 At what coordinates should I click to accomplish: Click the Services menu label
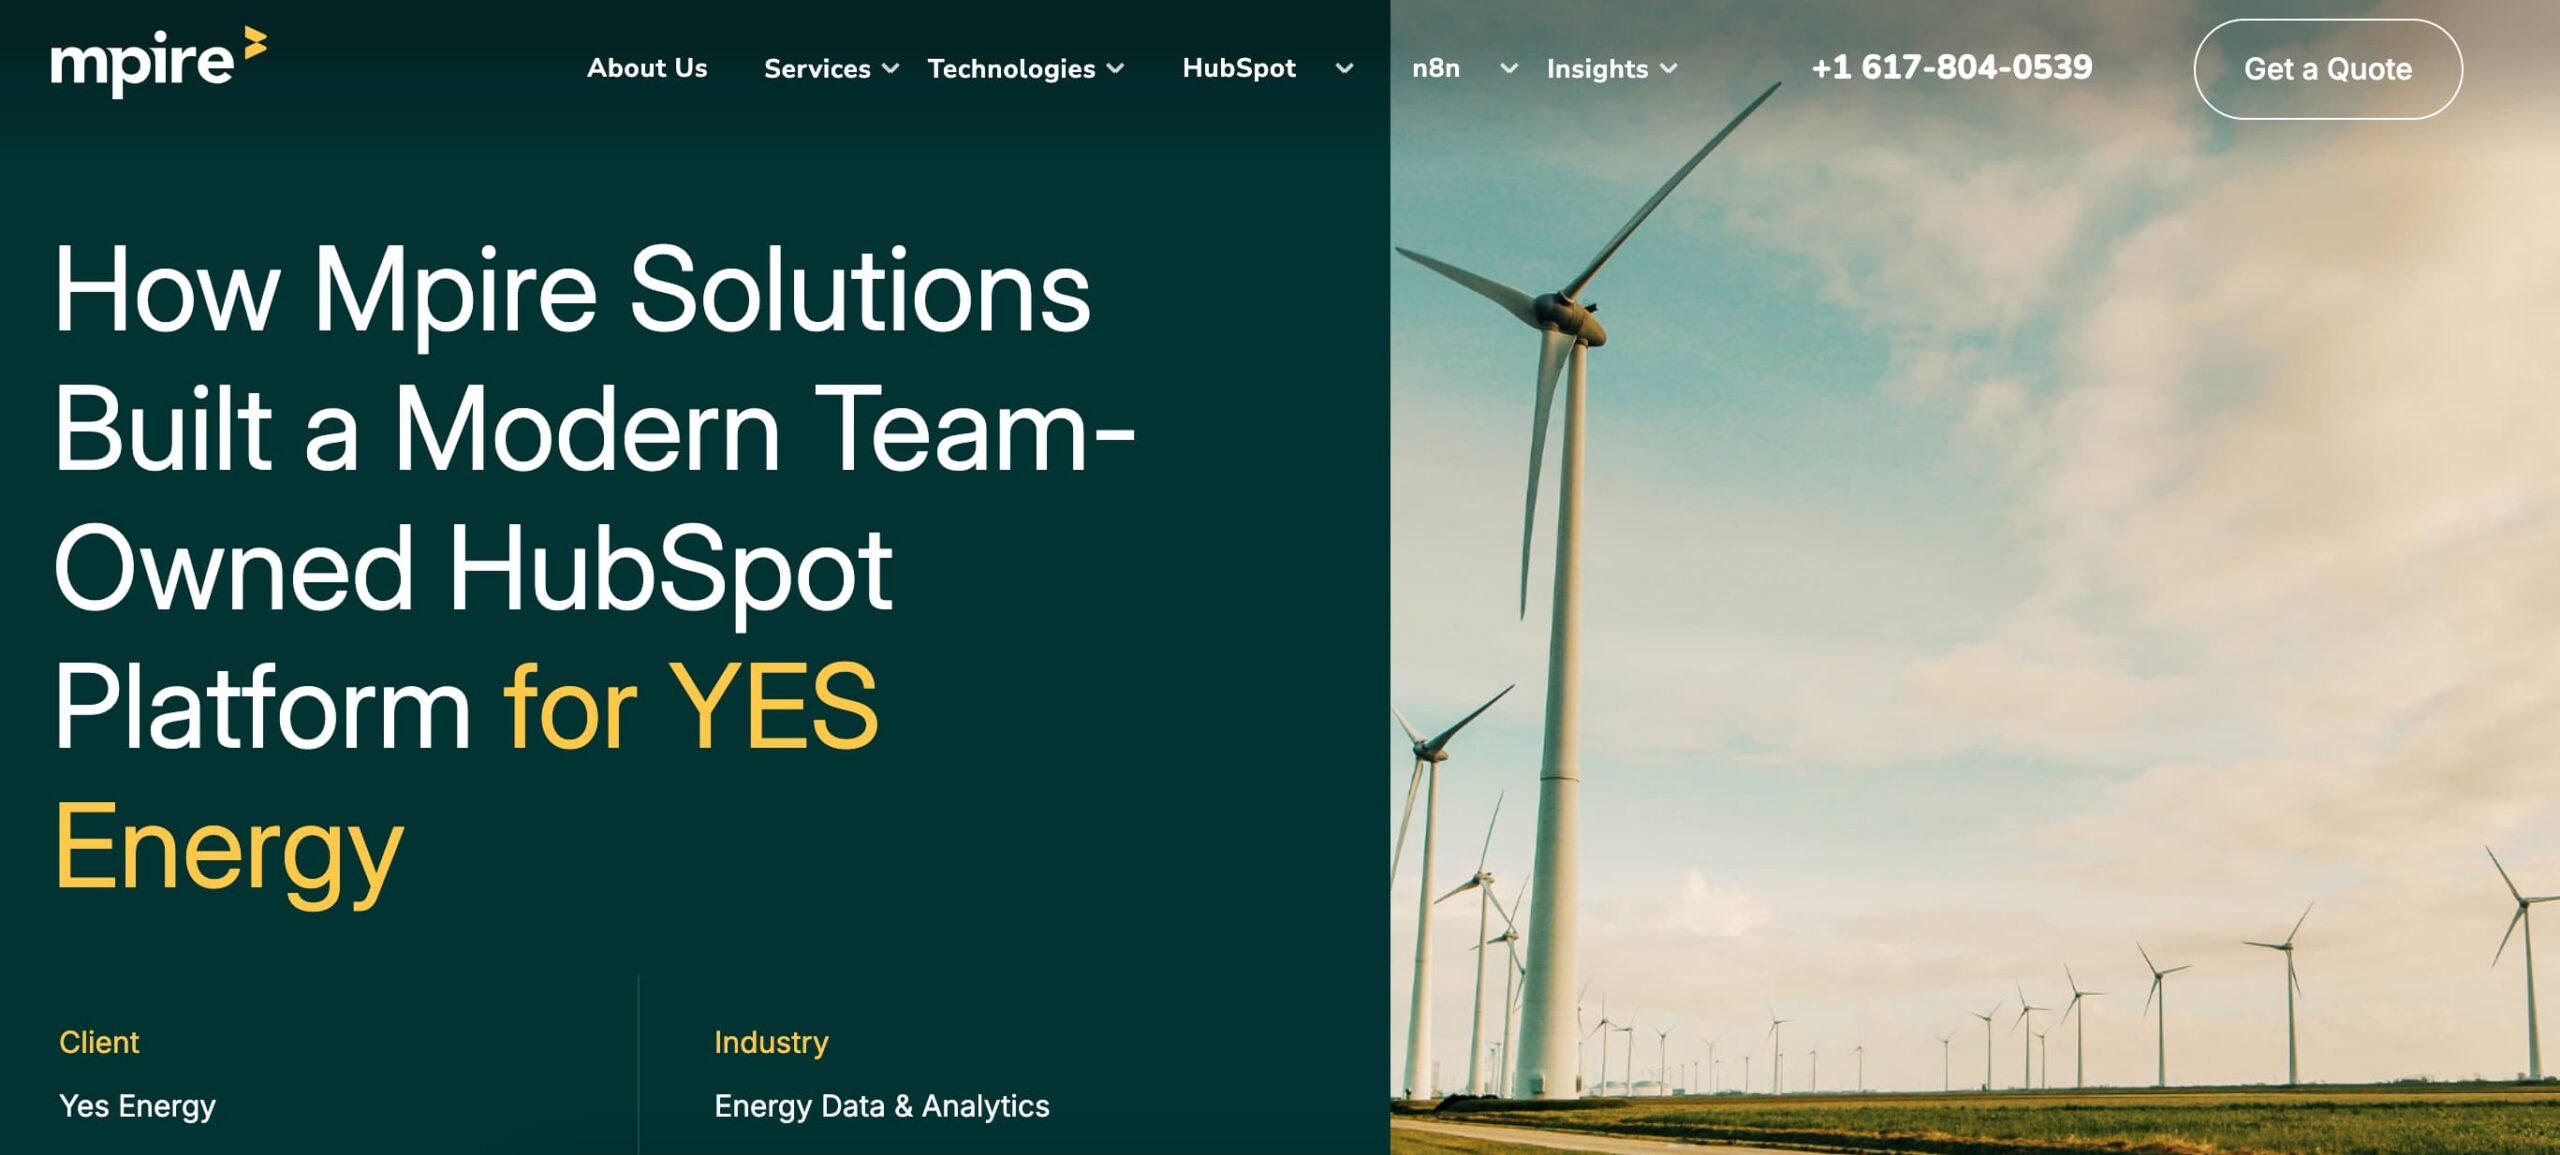[817, 69]
